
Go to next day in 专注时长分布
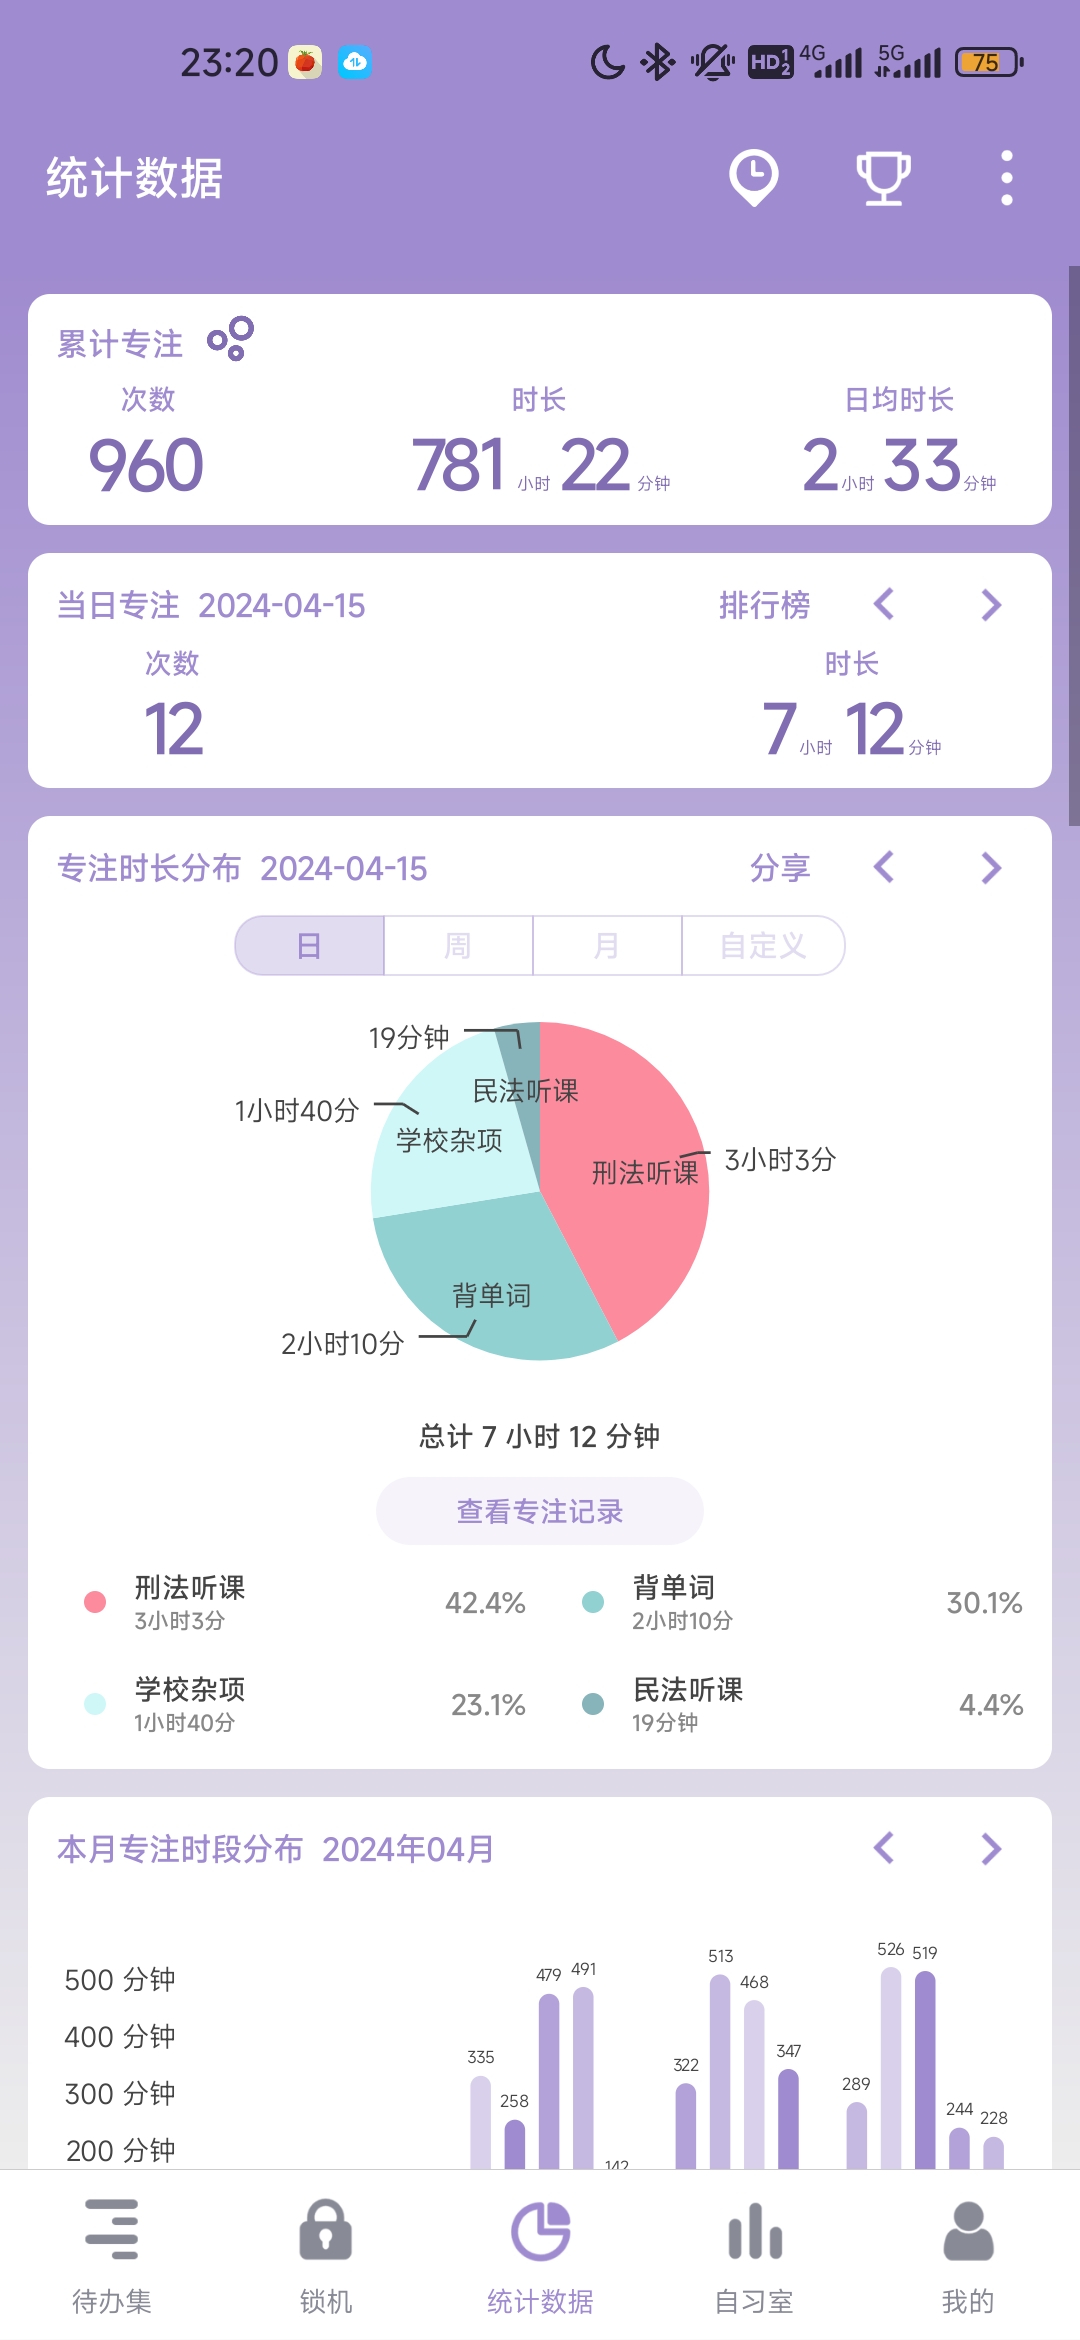tap(991, 868)
